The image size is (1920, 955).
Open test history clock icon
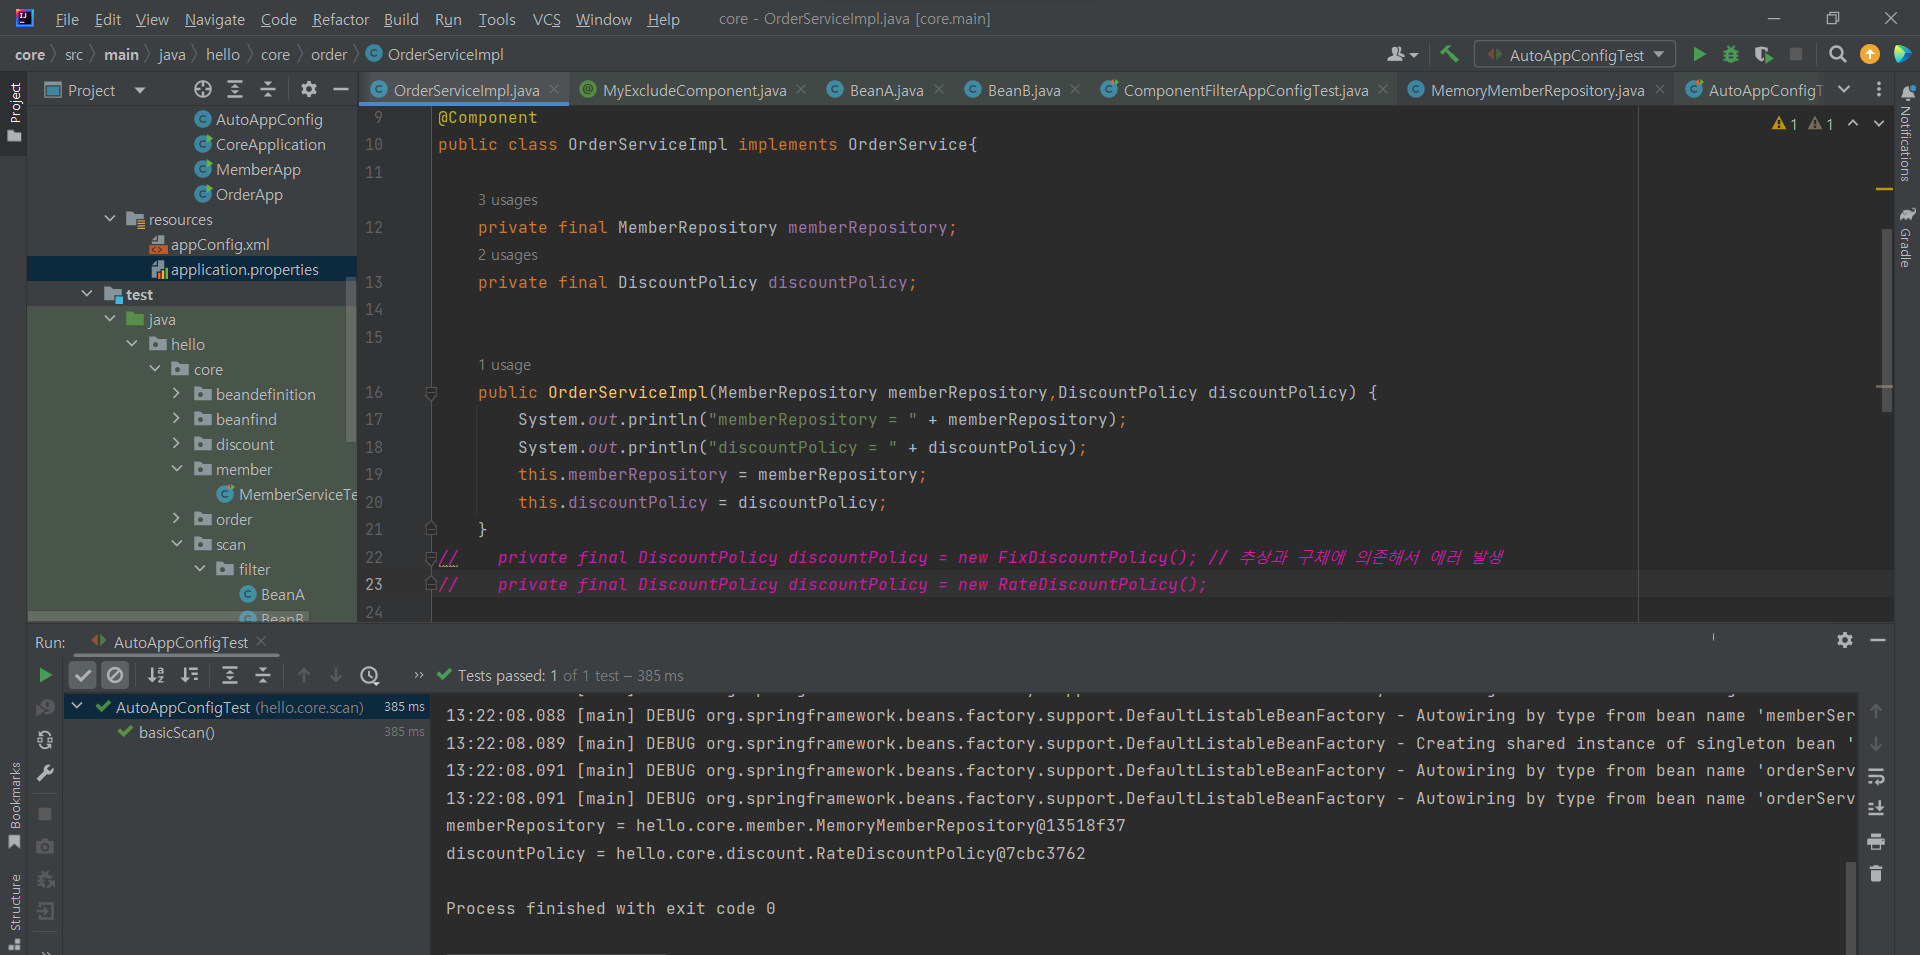(x=370, y=675)
